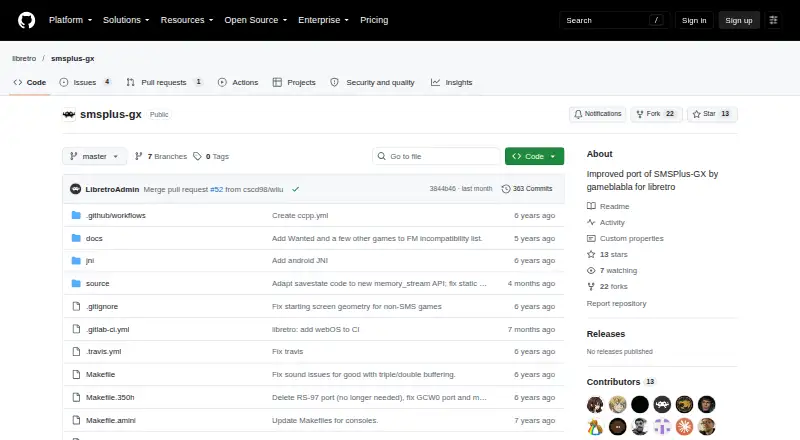This screenshot has height=440, width=800.
Task: Open the Makefile file
Action: tap(101, 374)
